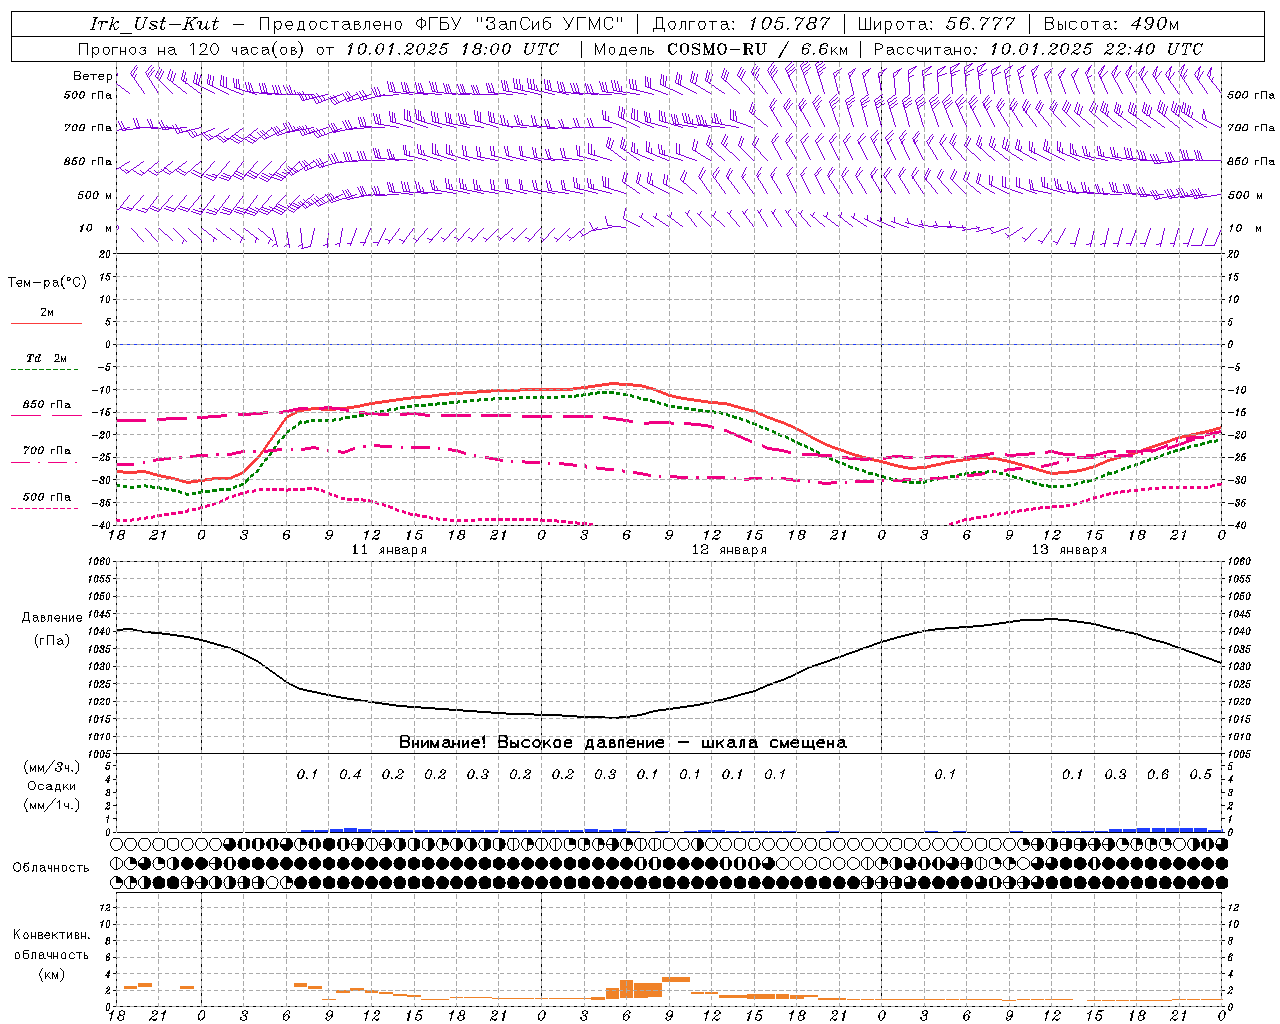Click the шкала смещена warning ending

[x=774, y=743]
